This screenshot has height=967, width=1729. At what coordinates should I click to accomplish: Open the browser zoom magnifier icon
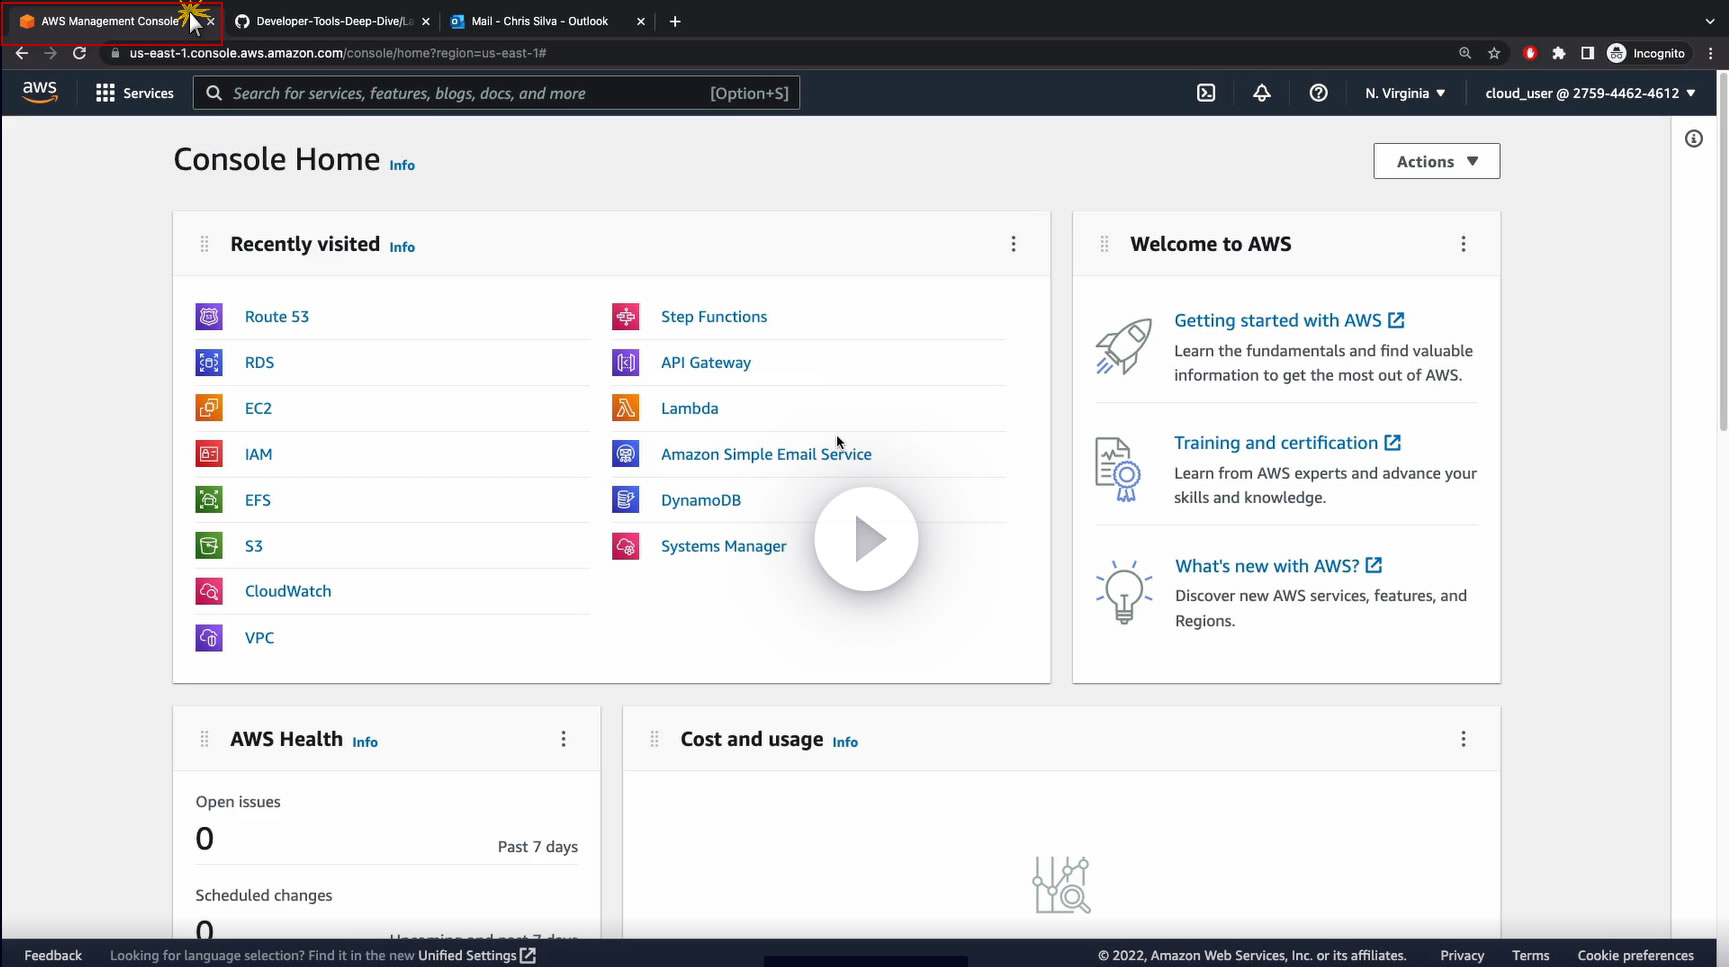click(x=1465, y=53)
